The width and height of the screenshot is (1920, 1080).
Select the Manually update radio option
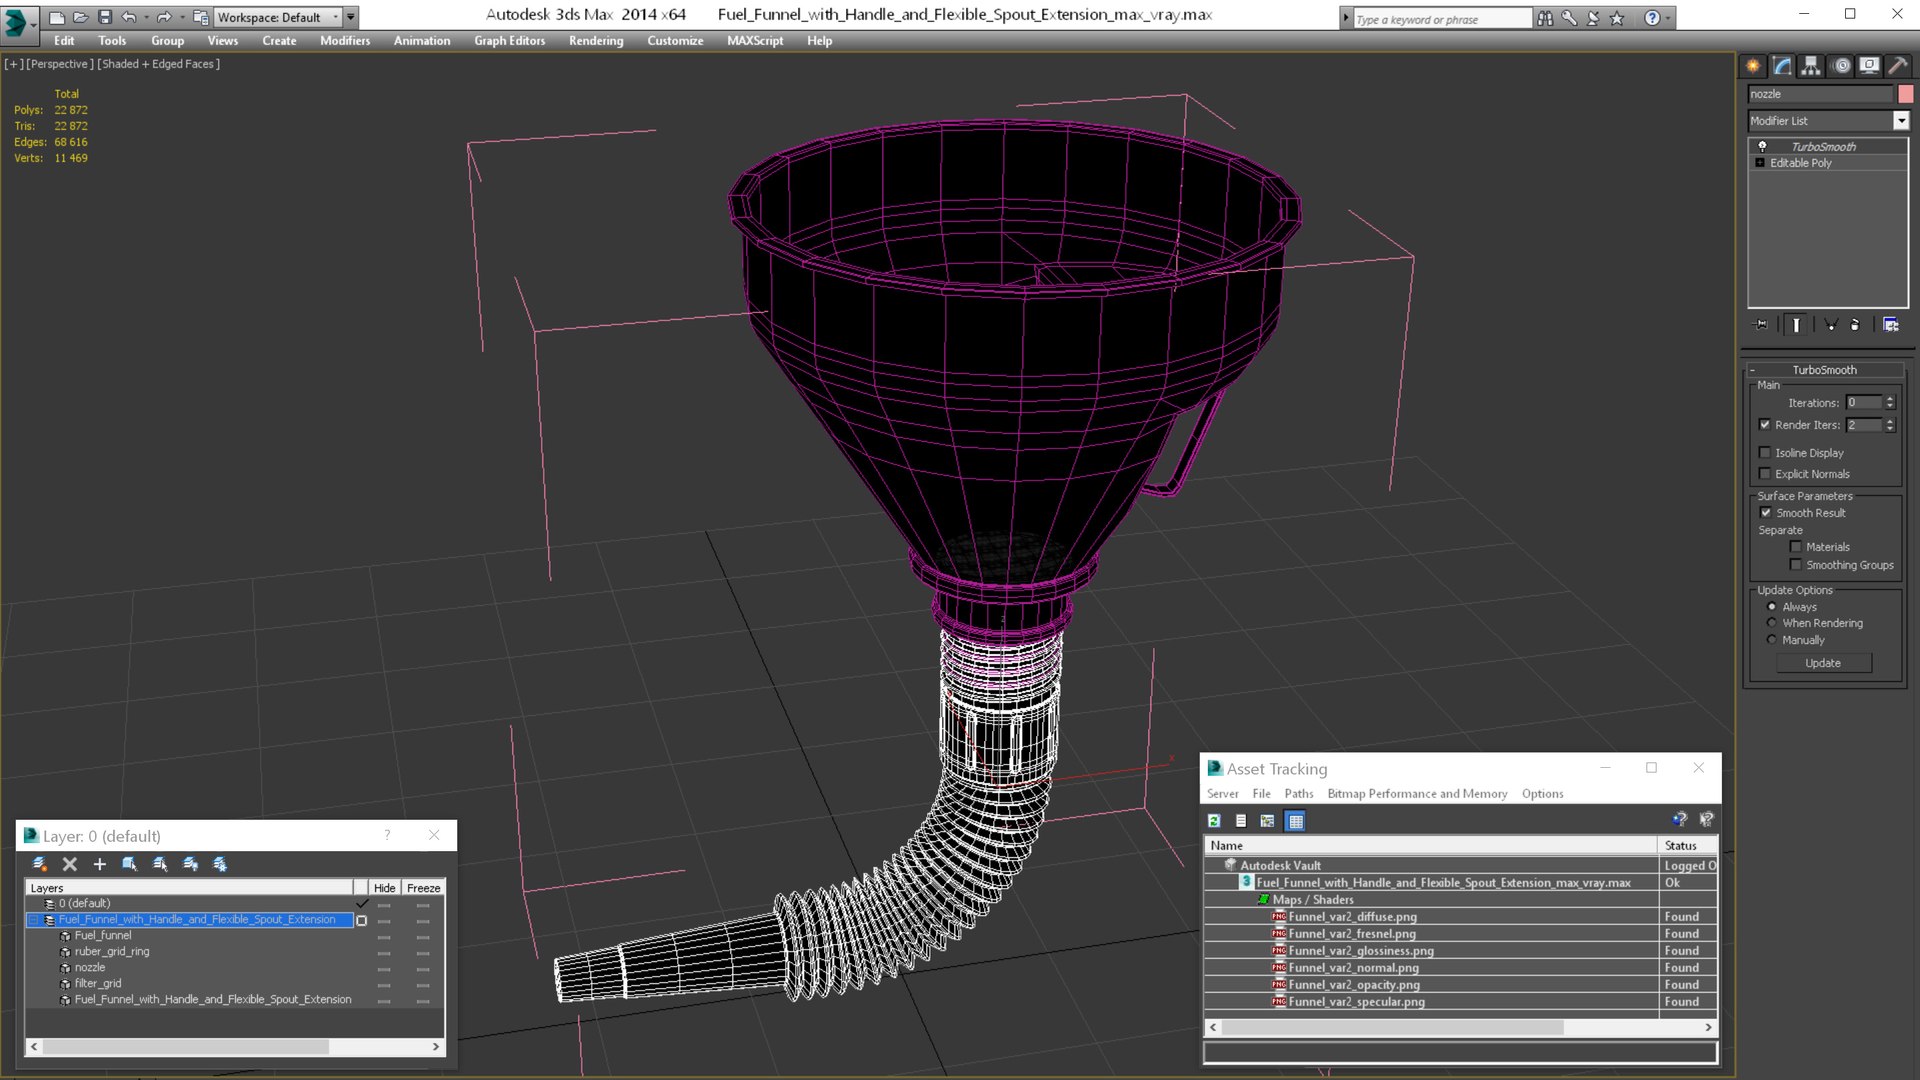(x=1772, y=640)
